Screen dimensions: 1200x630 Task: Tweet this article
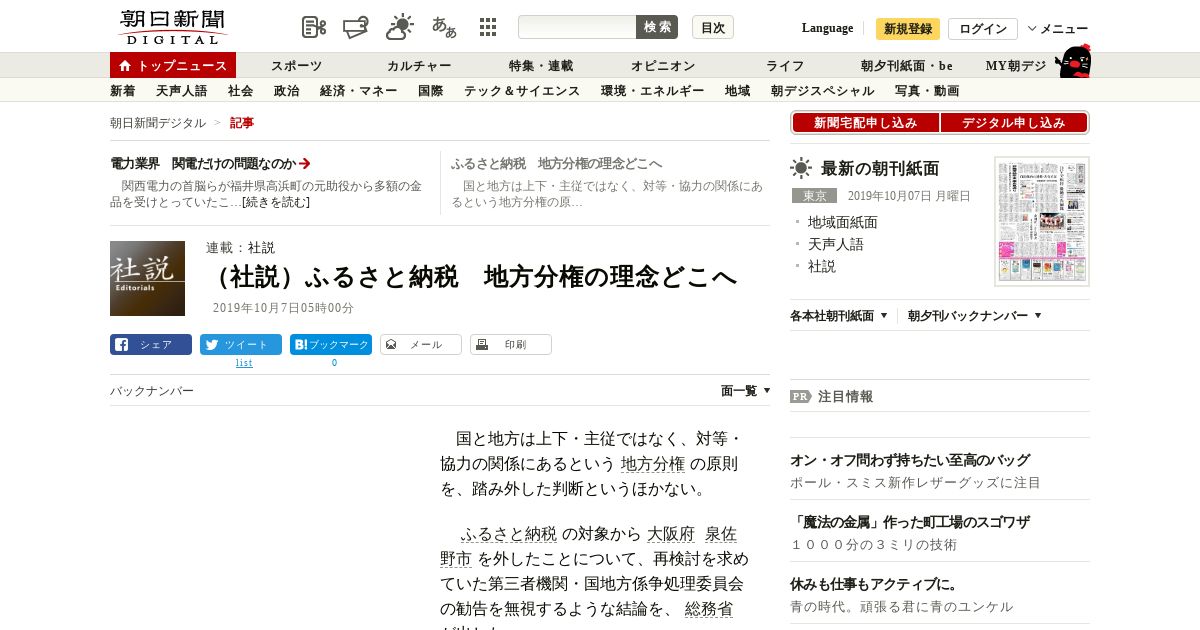241,345
